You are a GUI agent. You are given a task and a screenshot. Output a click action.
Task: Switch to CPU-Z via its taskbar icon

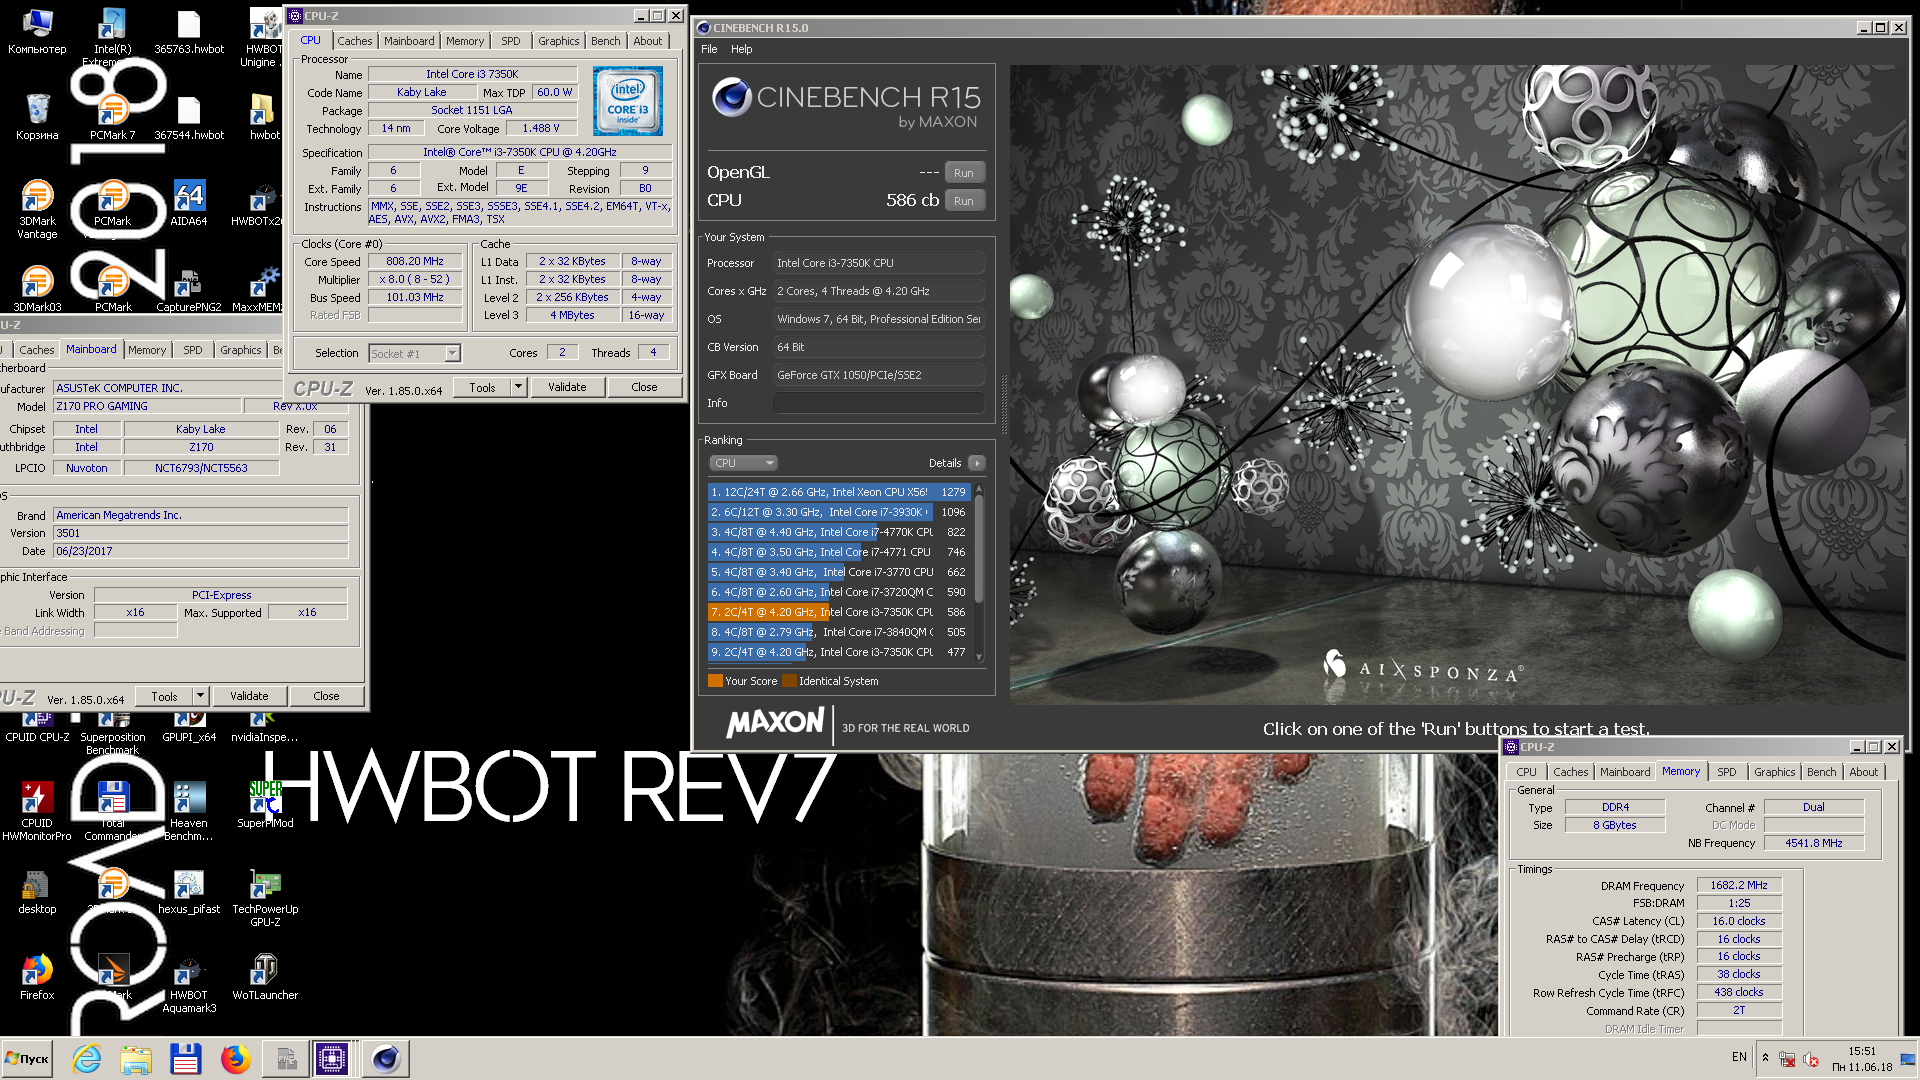(x=331, y=1058)
